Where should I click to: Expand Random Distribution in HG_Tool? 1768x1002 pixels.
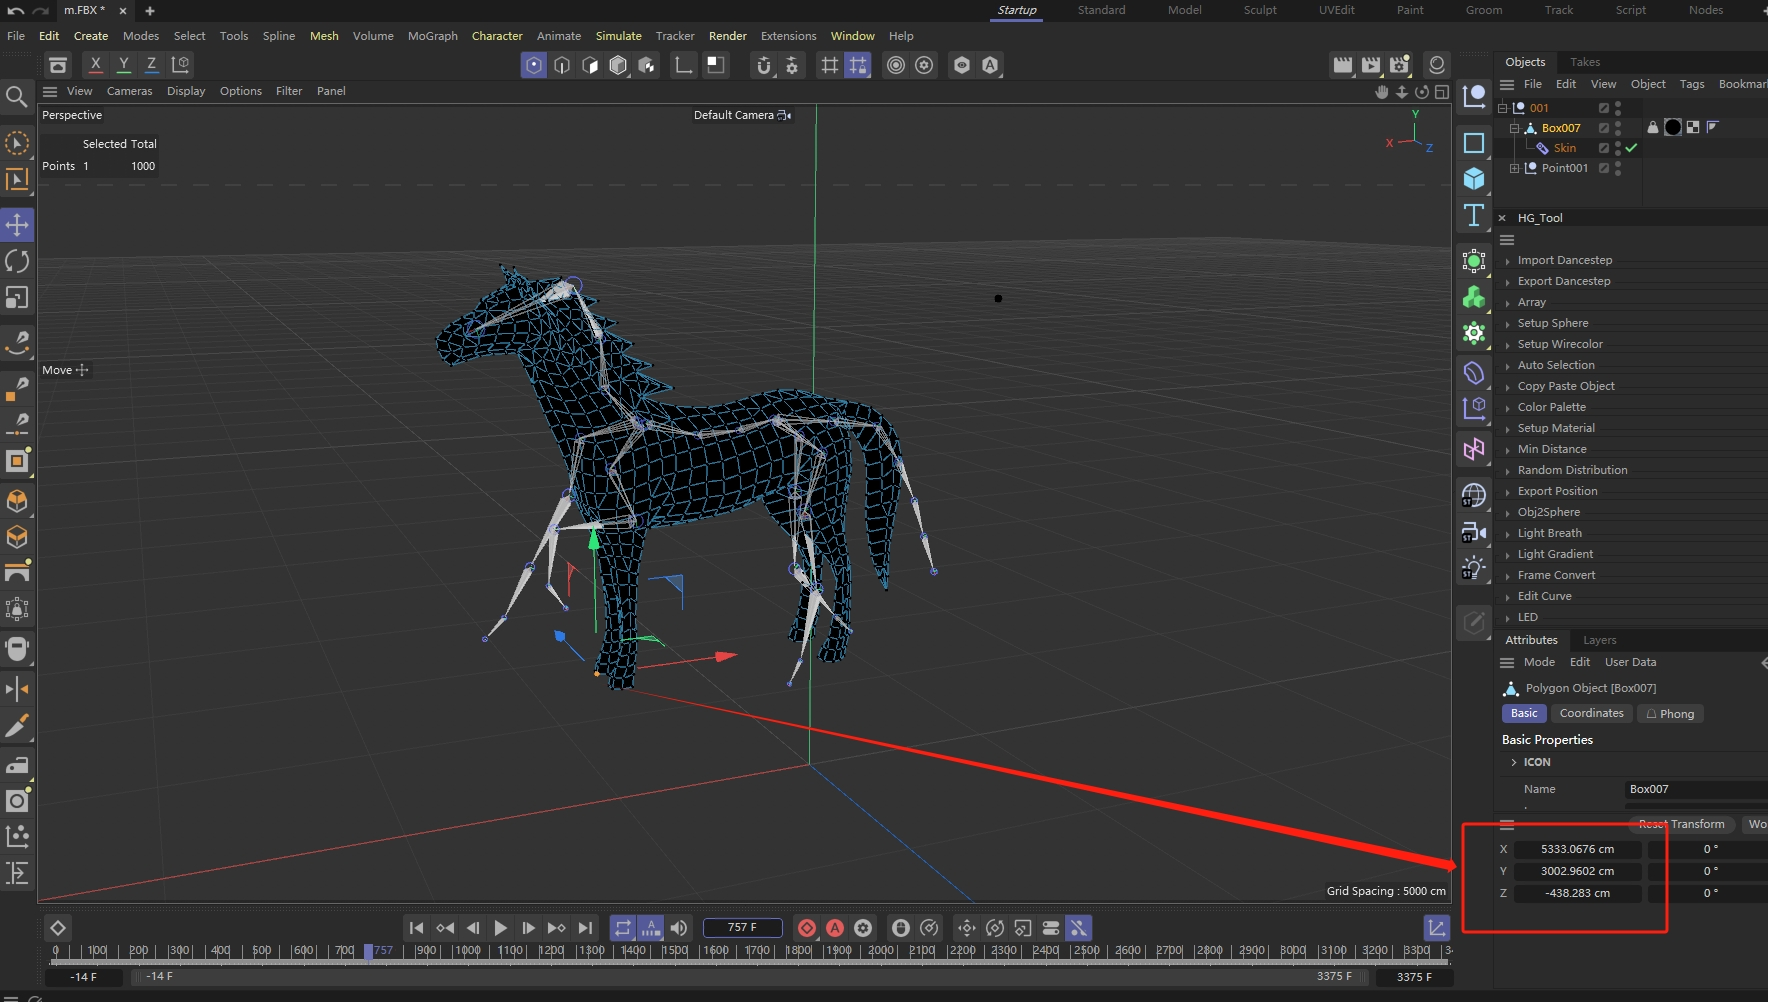click(x=1508, y=471)
